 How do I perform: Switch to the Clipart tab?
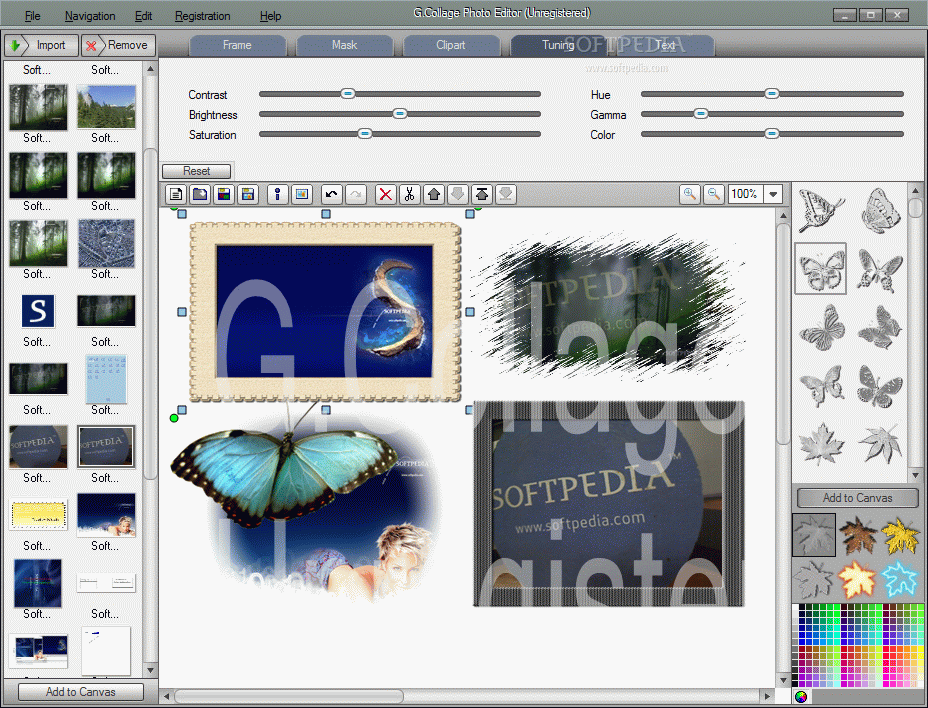coord(451,45)
